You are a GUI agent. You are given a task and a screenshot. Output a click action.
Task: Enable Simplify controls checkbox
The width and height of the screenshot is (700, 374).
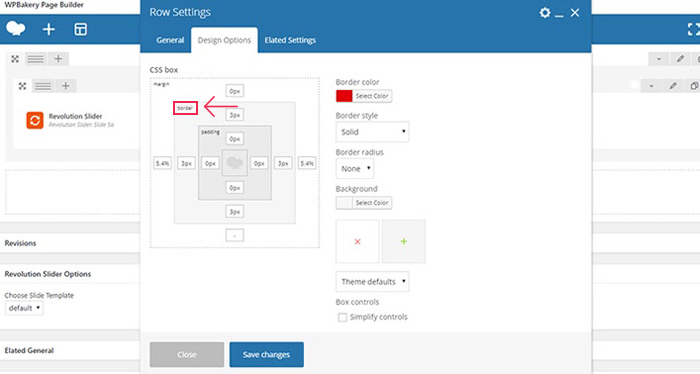342,317
